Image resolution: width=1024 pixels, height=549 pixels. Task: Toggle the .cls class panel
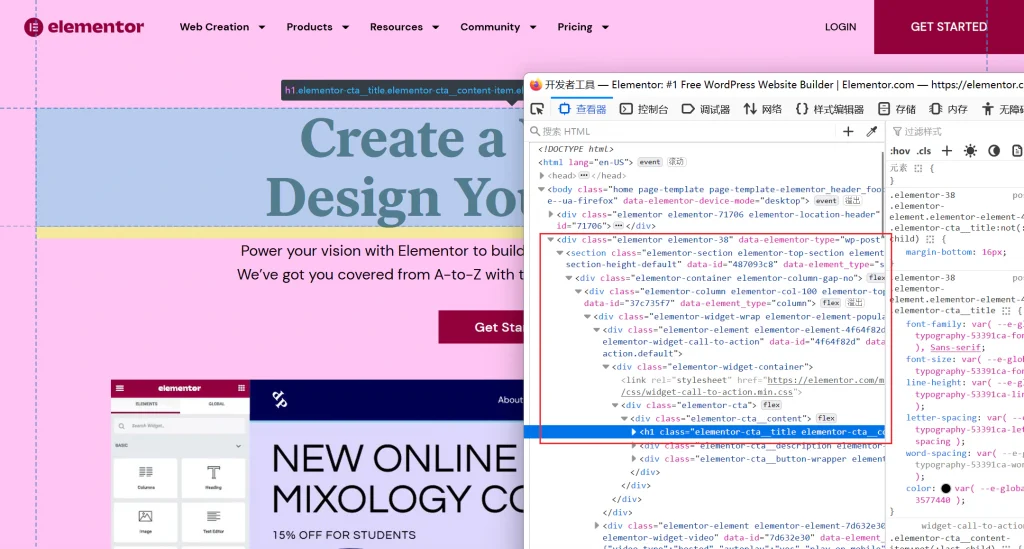coord(923,151)
